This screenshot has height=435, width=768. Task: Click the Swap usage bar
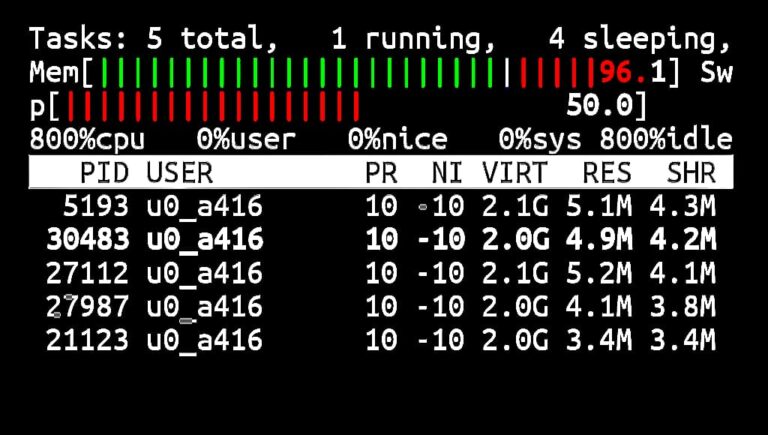(x=214, y=106)
